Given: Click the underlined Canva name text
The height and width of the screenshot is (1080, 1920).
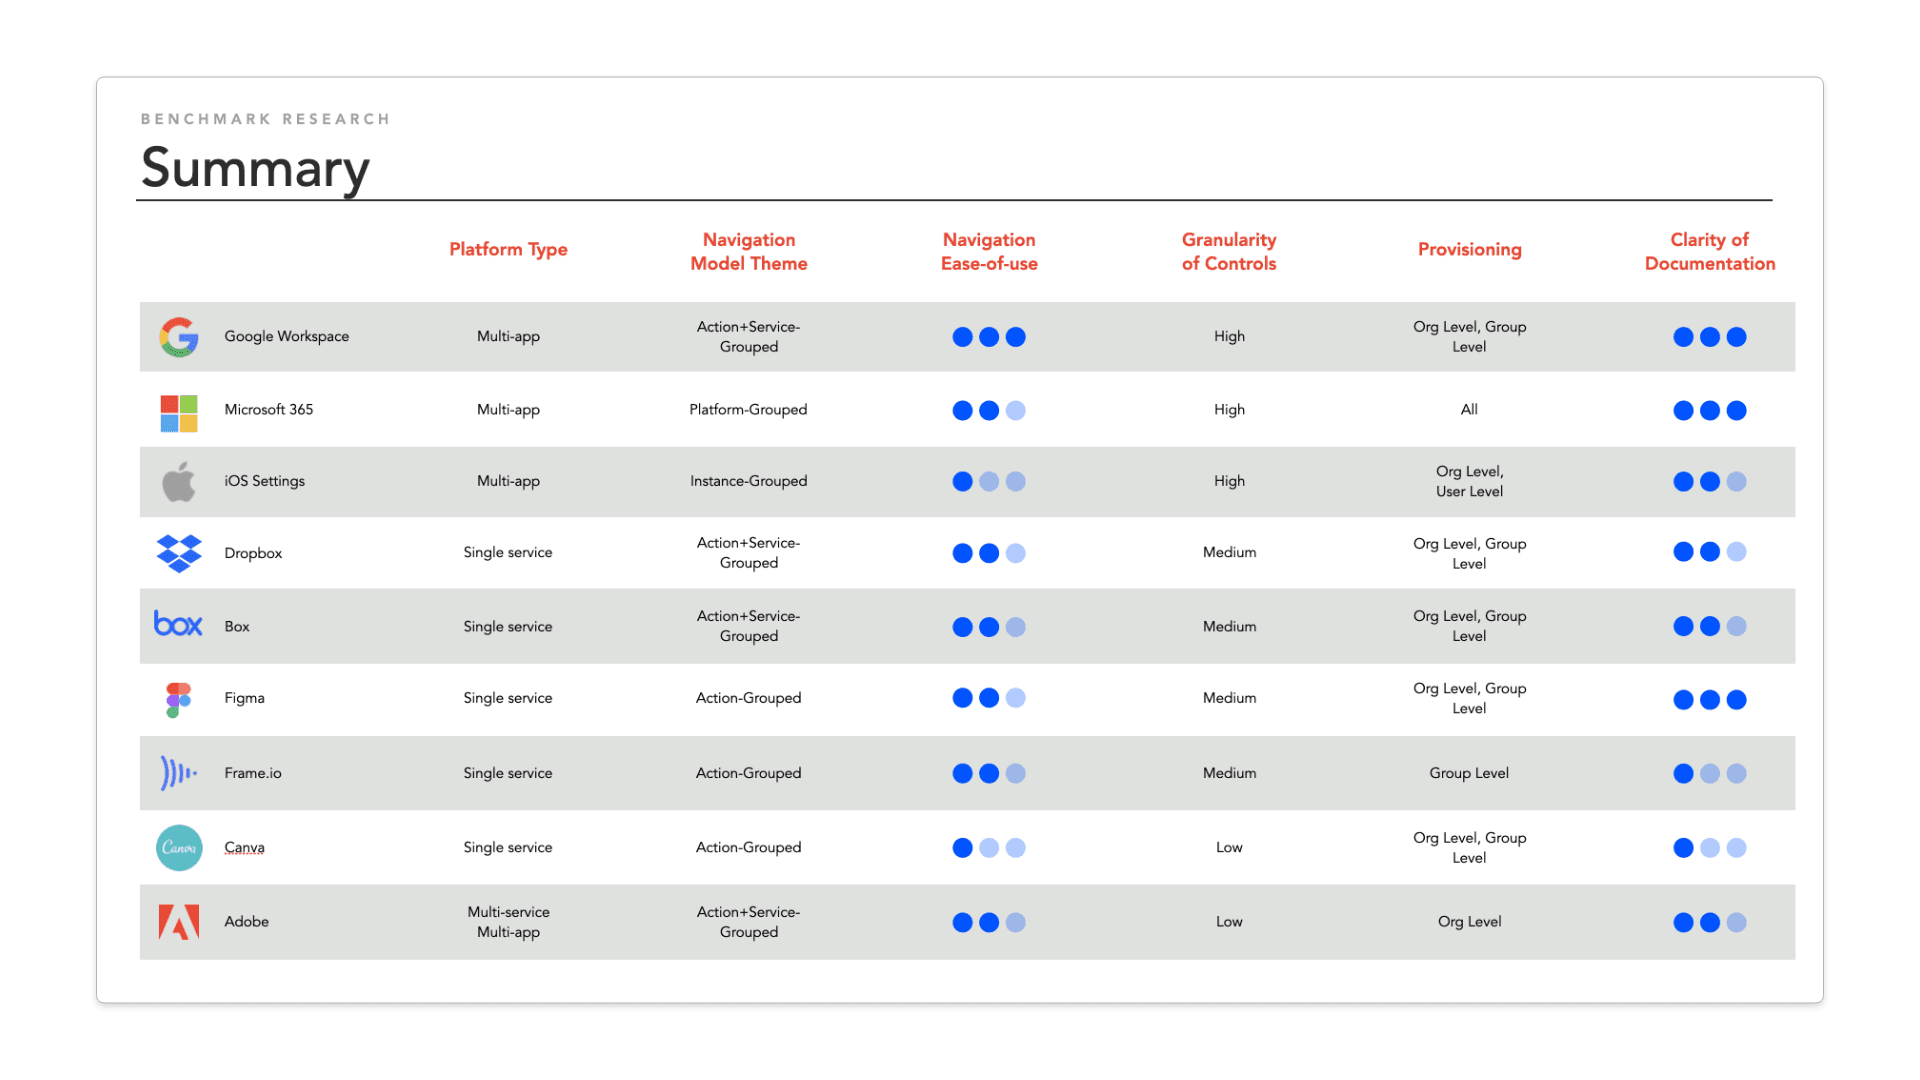Looking at the screenshot, I should tap(244, 848).
